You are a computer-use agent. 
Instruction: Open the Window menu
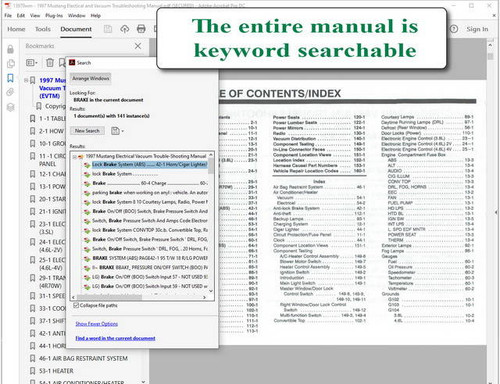click(77, 16)
